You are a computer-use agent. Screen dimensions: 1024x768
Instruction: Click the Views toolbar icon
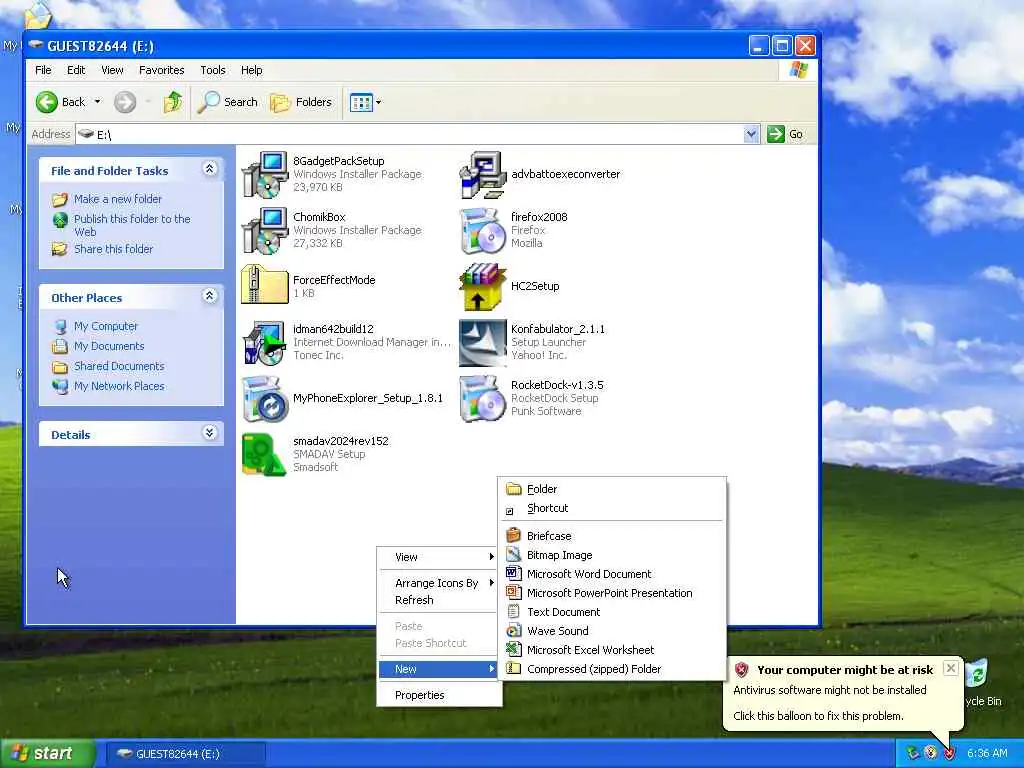click(x=360, y=103)
